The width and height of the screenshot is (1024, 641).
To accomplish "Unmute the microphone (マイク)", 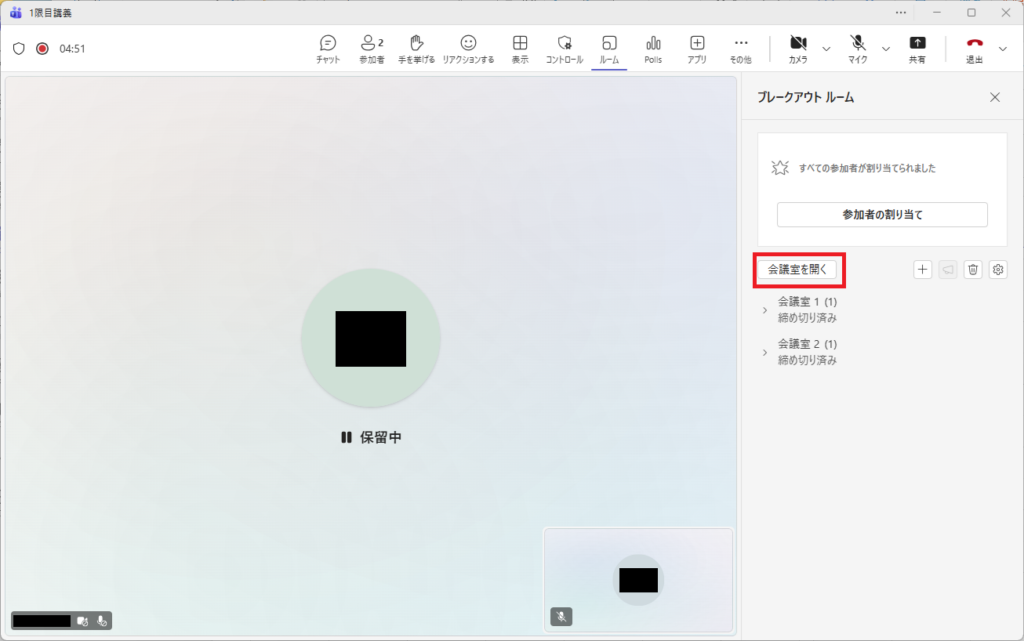I will point(858,48).
